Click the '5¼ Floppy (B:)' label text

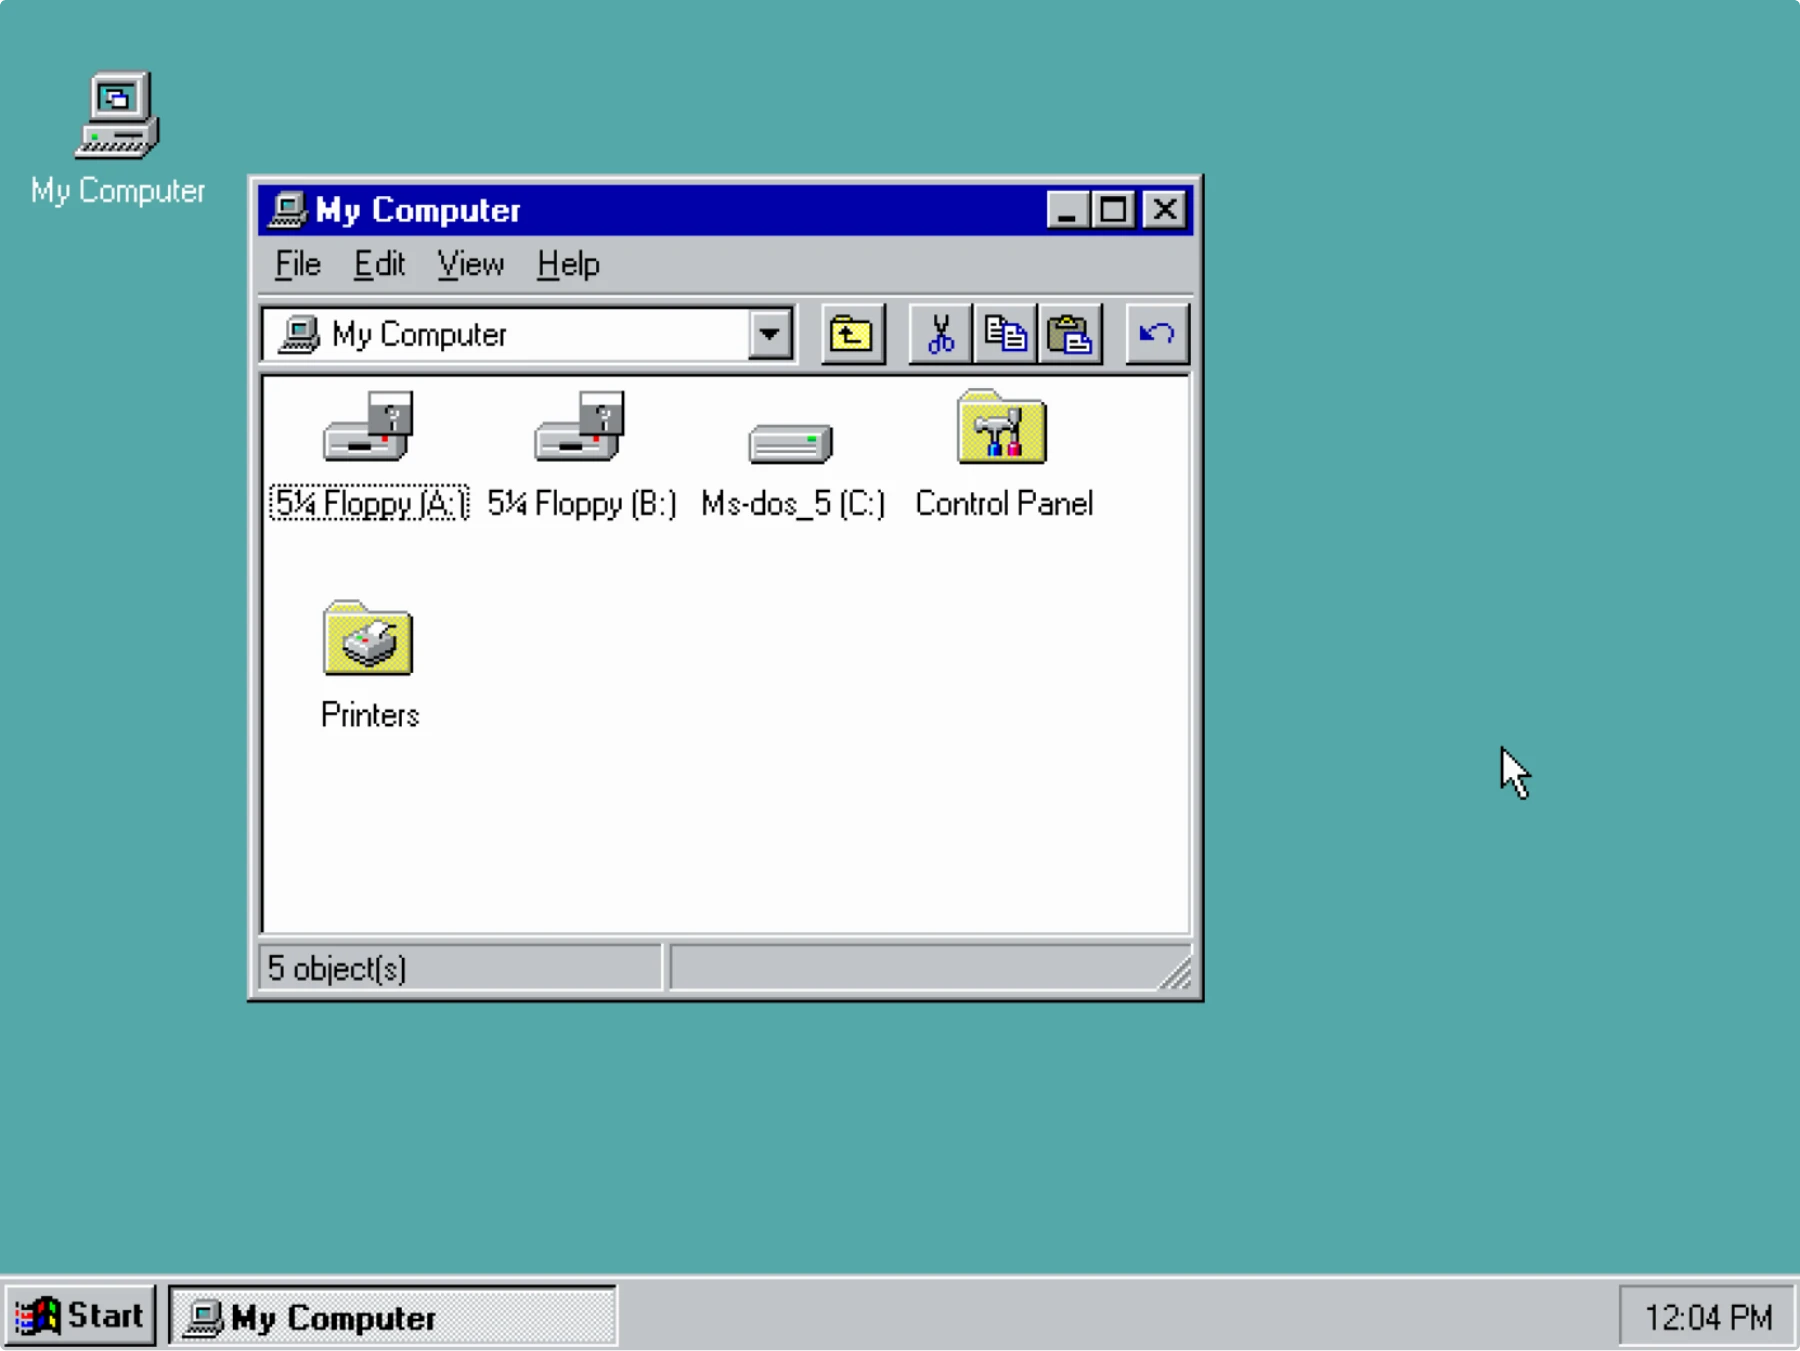pos(581,503)
